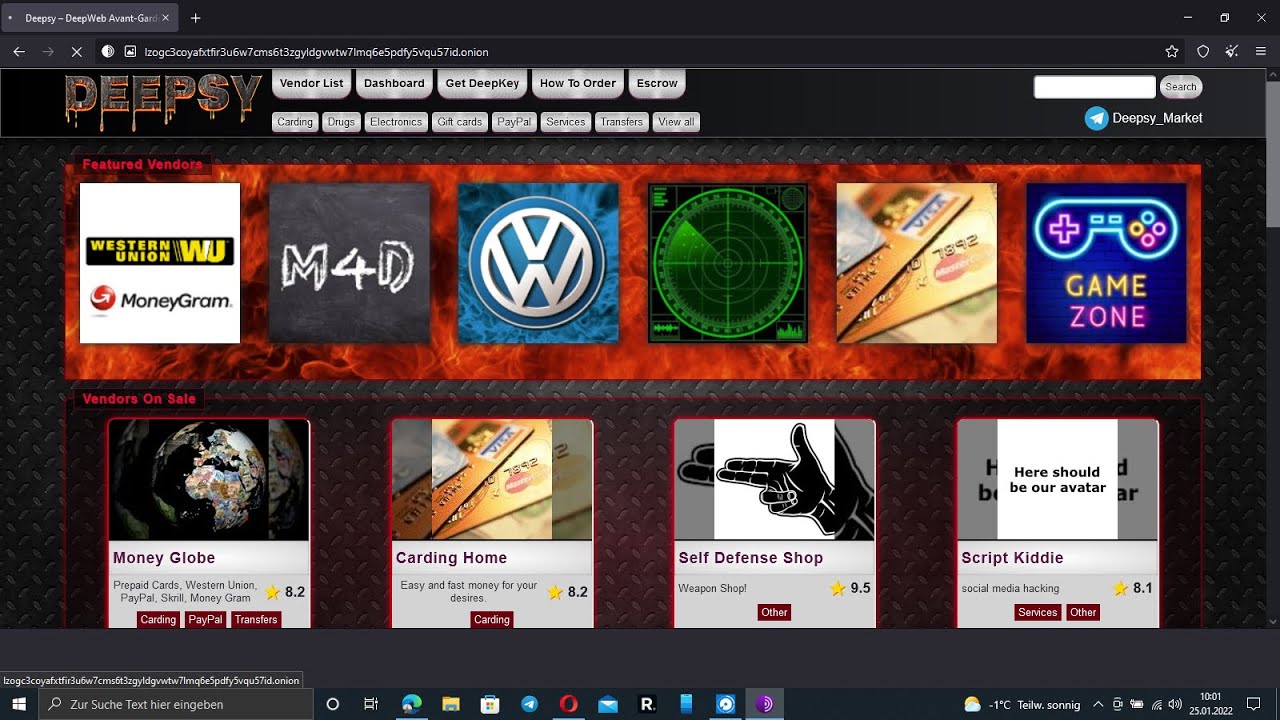Stop page loading with X button
The image size is (1280, 720).
77,51
